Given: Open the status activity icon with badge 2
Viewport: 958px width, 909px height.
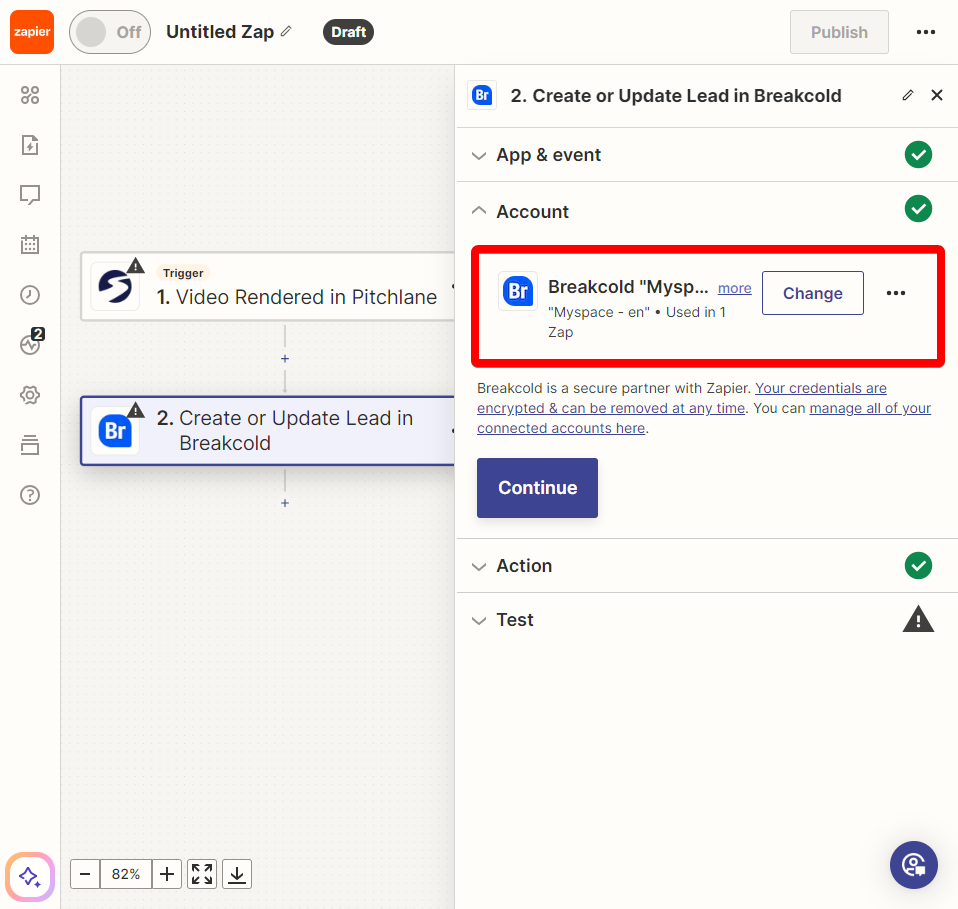Looking at the screenshot, I should [x=30, y=344].
